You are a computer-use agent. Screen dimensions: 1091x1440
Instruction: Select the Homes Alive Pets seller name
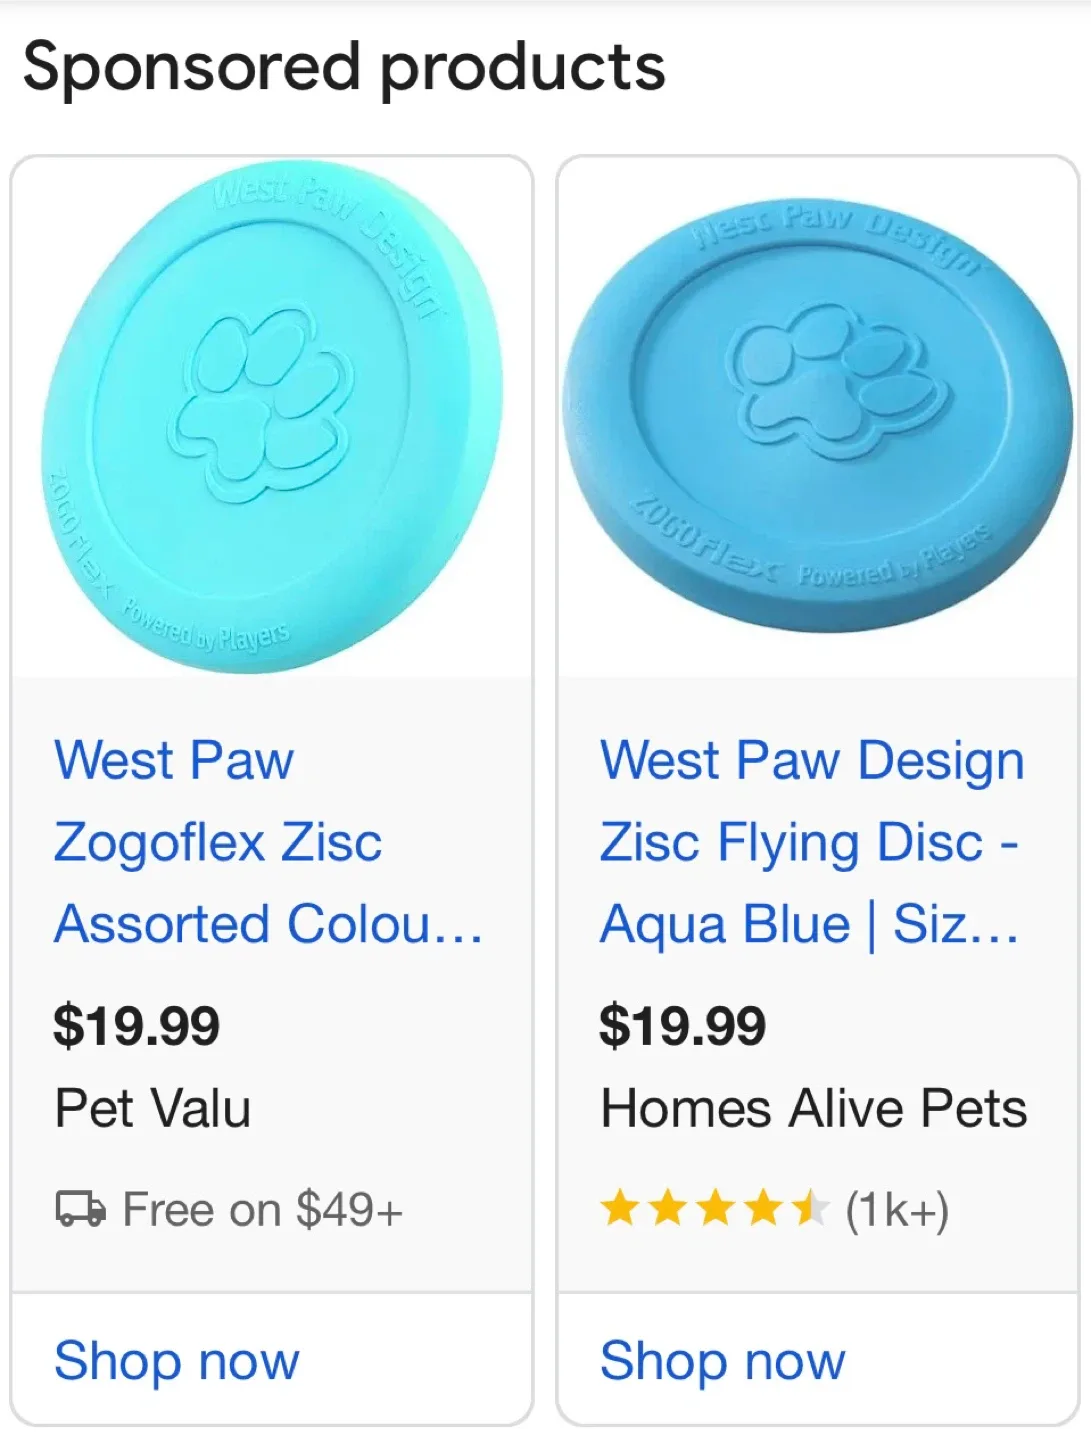[813, 1108]
